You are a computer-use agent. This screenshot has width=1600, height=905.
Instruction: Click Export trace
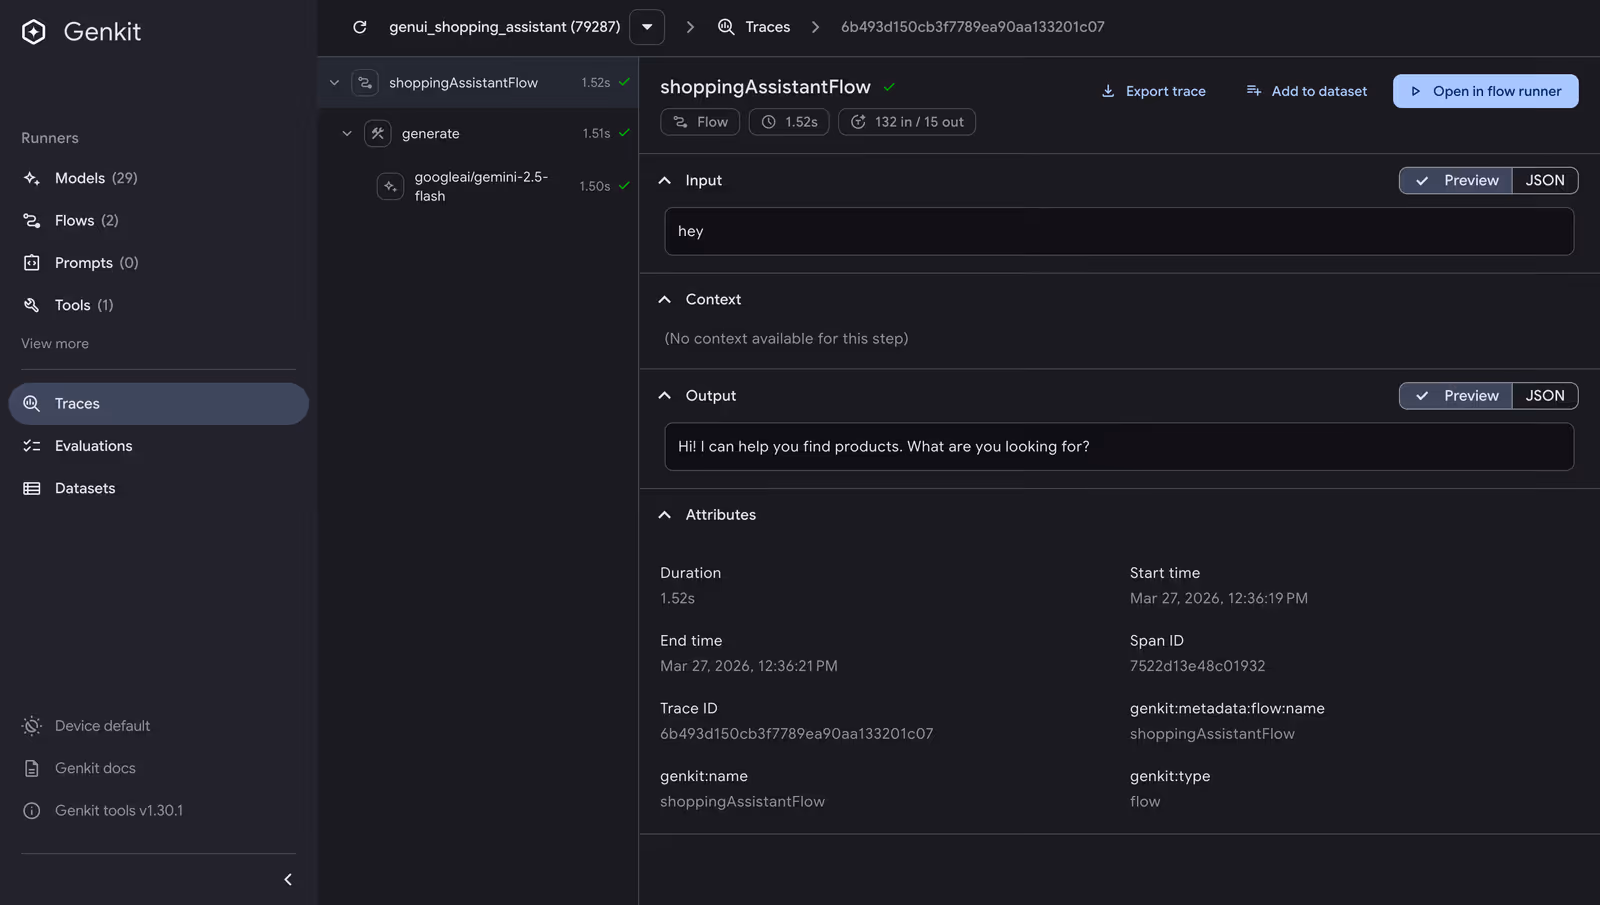1153,91
